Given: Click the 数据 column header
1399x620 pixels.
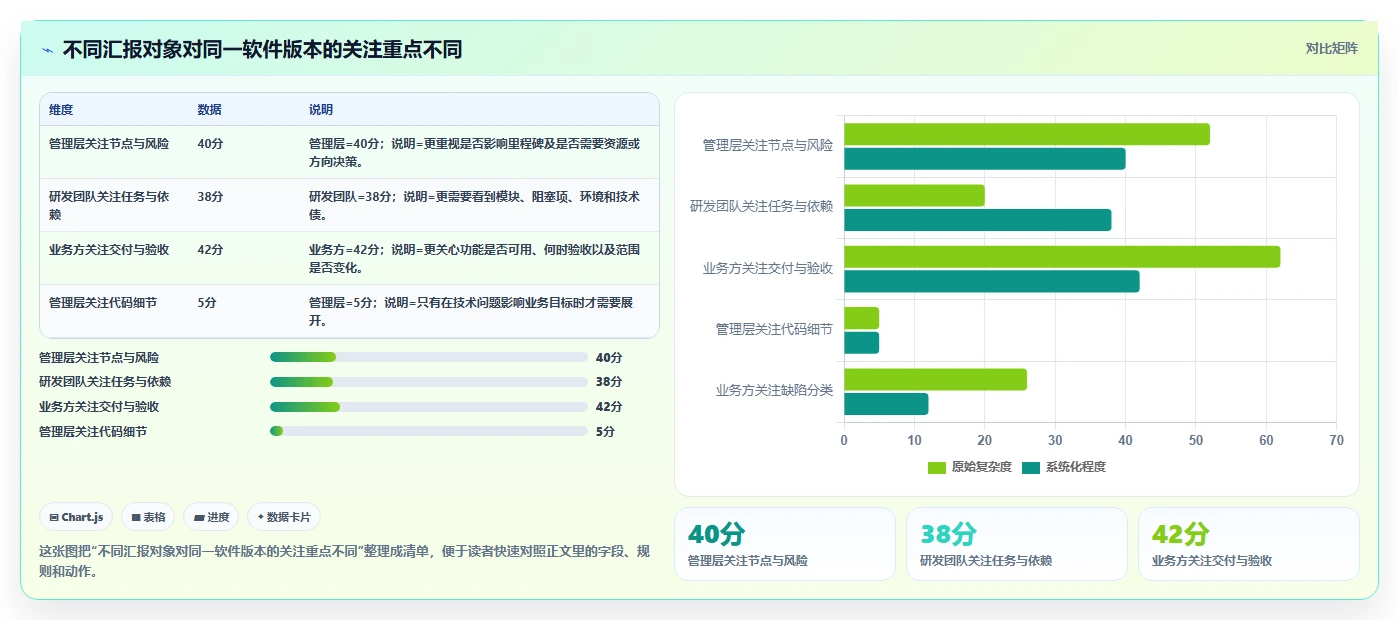Looking at the screenshot, I should [210, 109].
